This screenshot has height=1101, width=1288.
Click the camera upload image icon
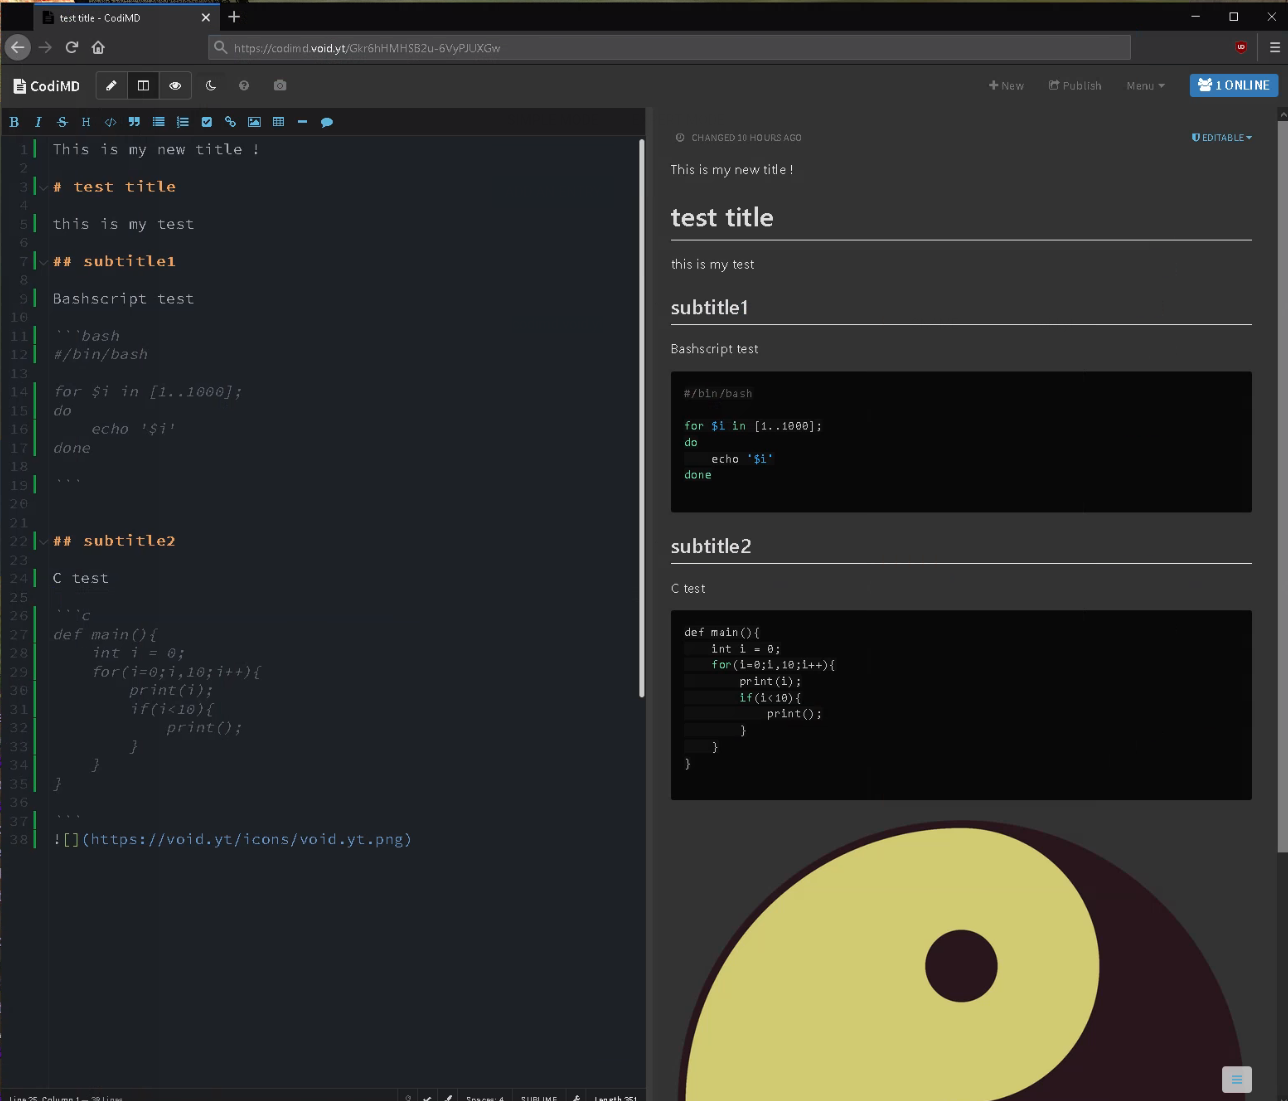[x=280, y=86]
